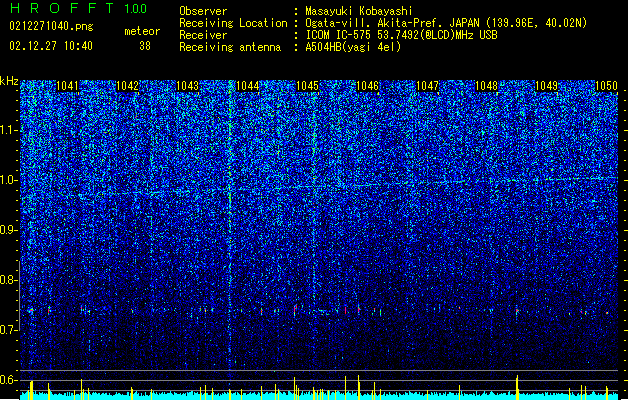Screen dimensions: 629x400
Task: Click the 'Receiving antenna' label
Action: coord(230,47)
